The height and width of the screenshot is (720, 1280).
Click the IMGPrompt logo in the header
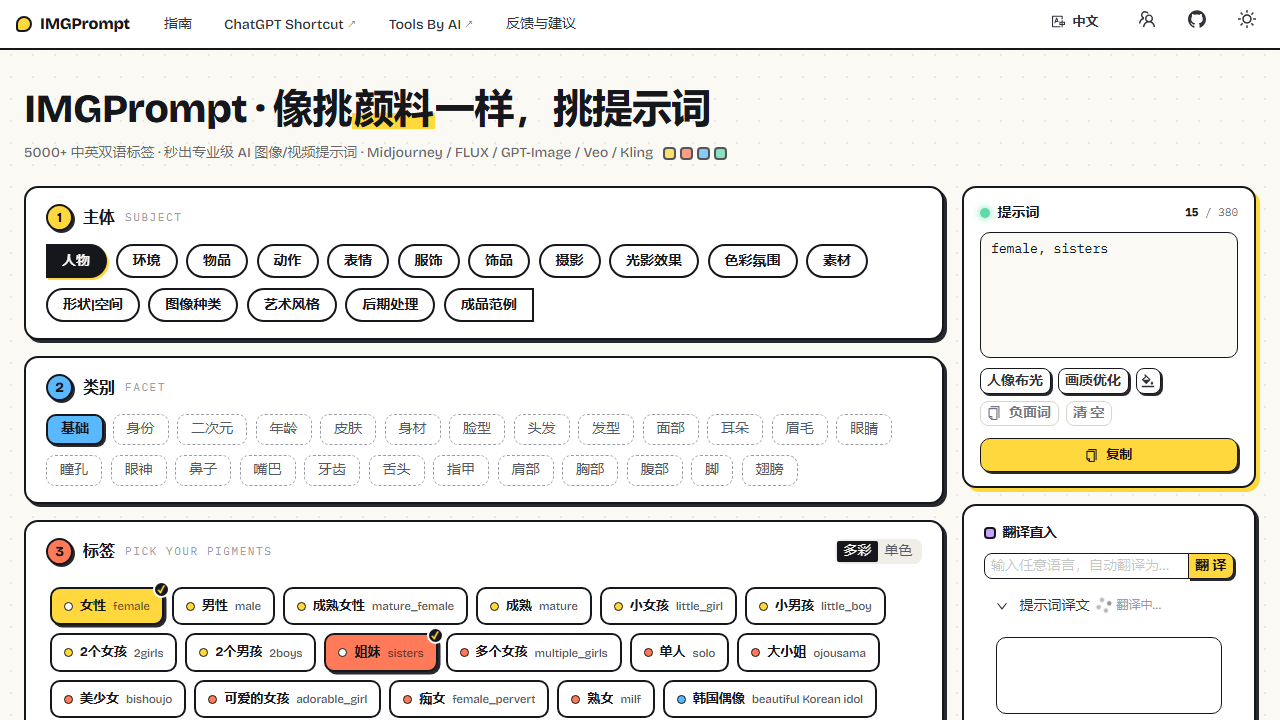pos(73,24)
